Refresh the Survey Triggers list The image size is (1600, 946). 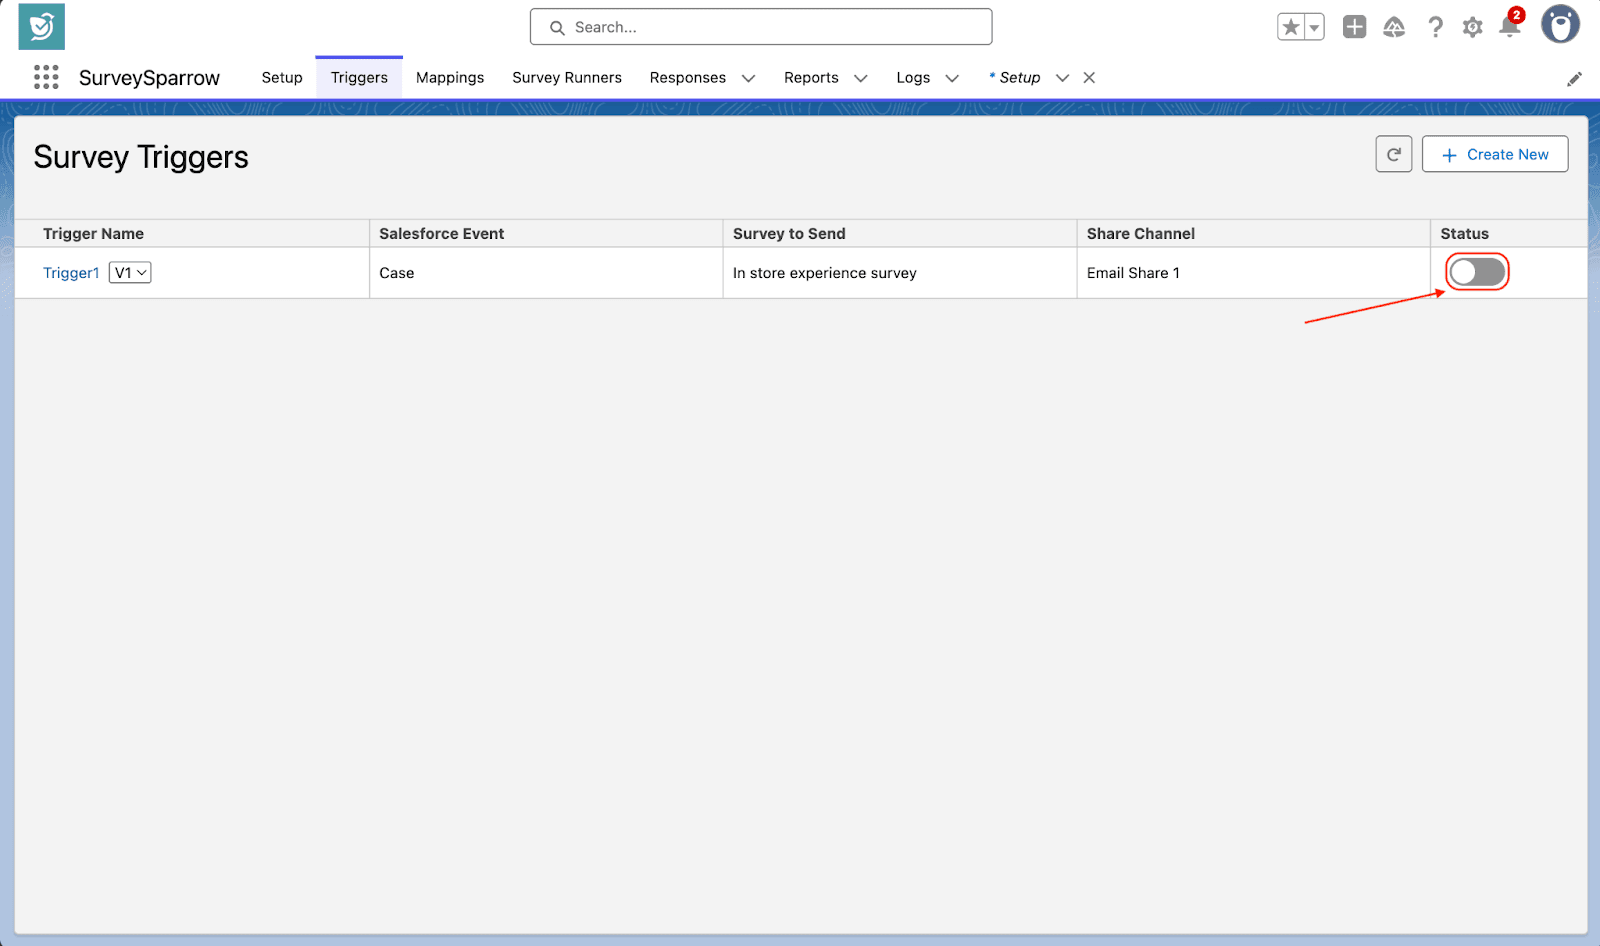1393,154
